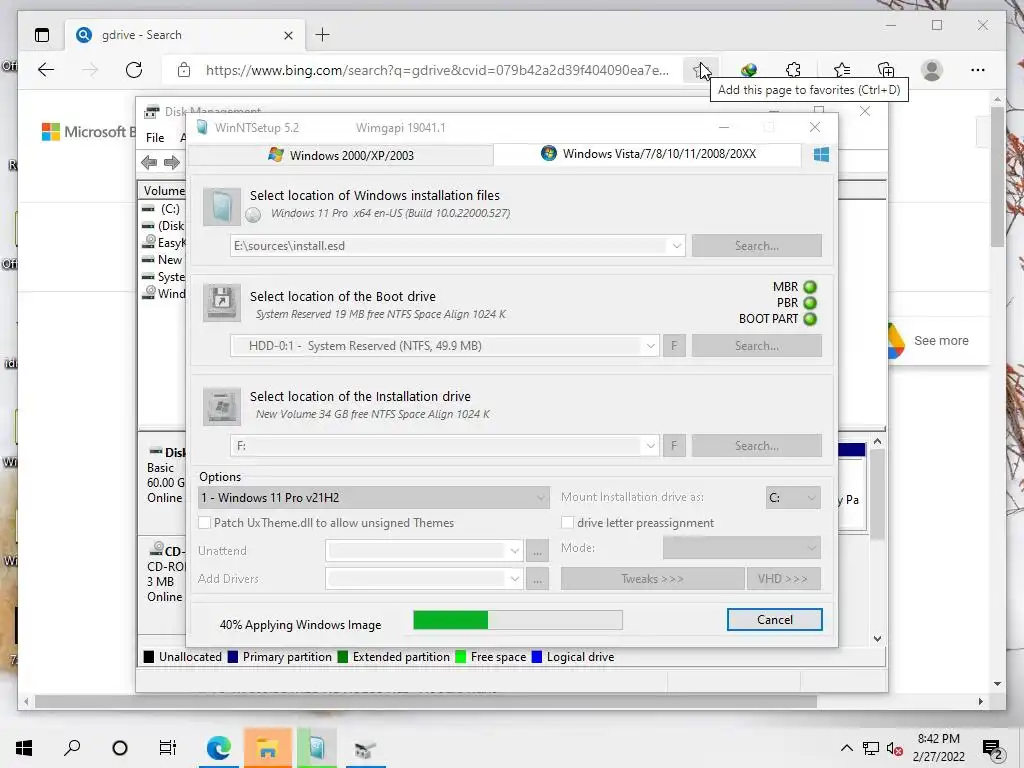
Task: Click the browser horizontal scrollbar
Action: click(425, 701)
